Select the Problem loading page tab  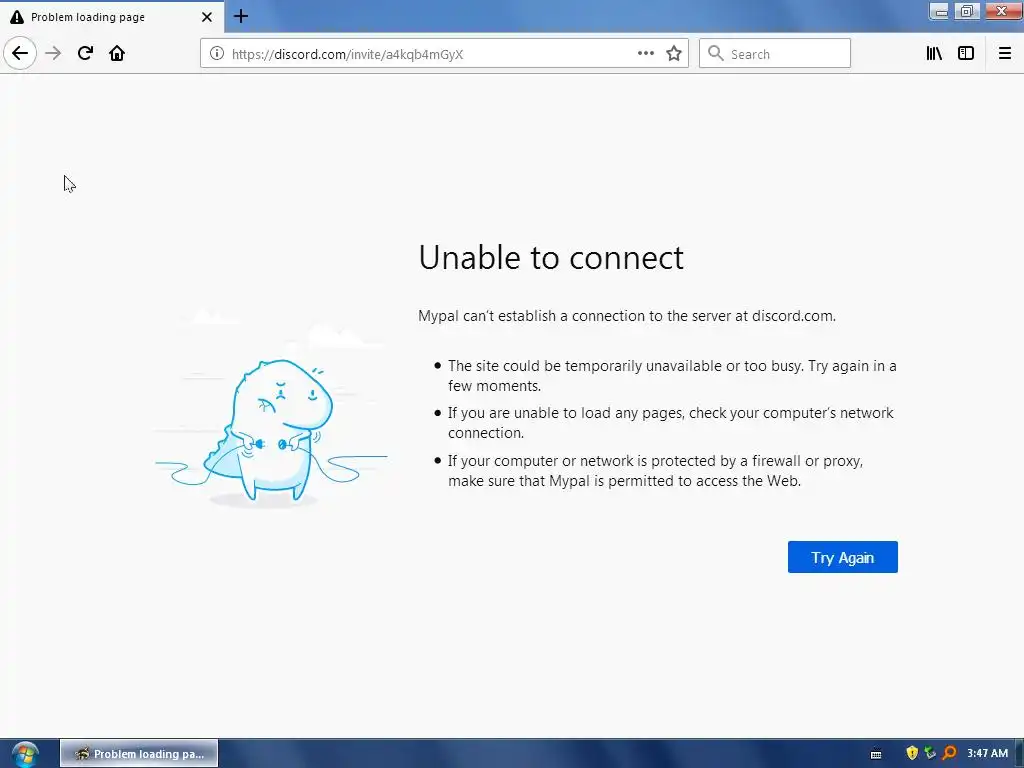112,17
